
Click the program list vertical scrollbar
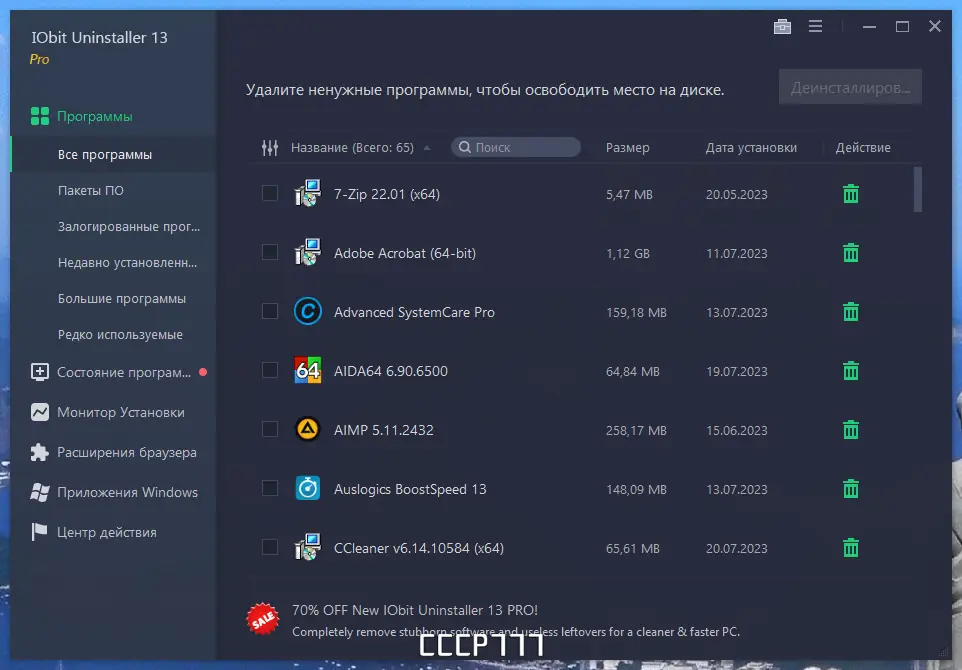point(918,189)
